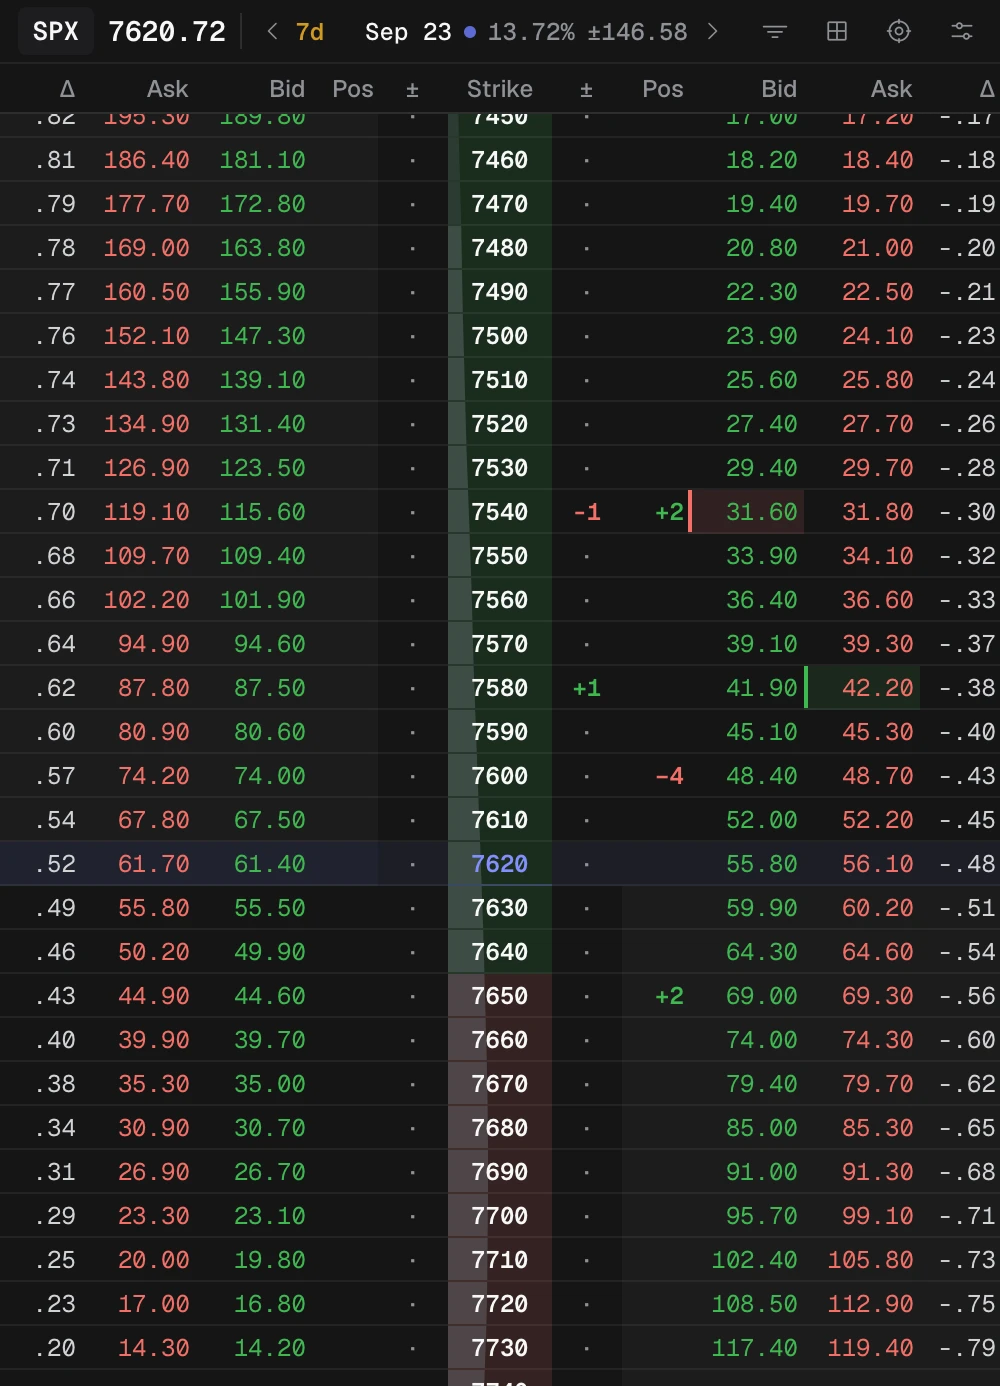This screenshot has height=1386, width=1000.
Task: Click put ask 48.70 at 7600
Action: 878,776
